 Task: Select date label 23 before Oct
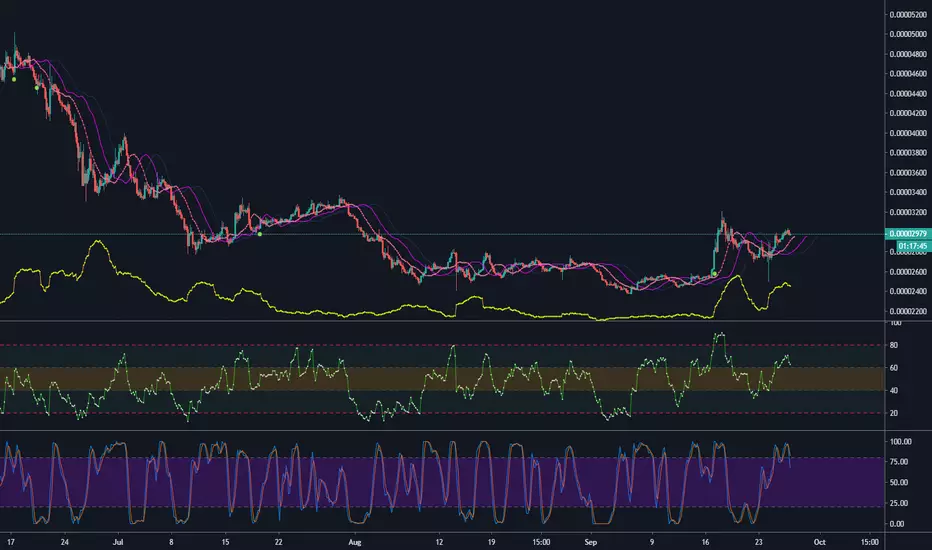coord(758,542)
